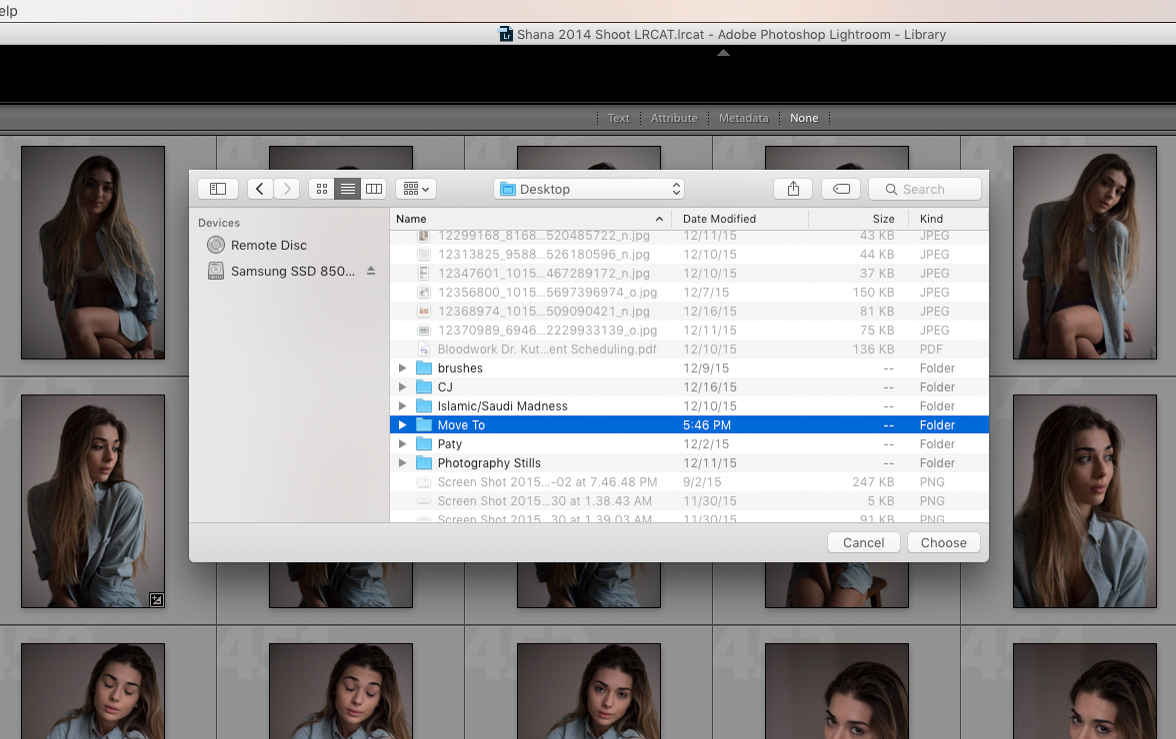Open the Share menu icon

pos(792,188)
